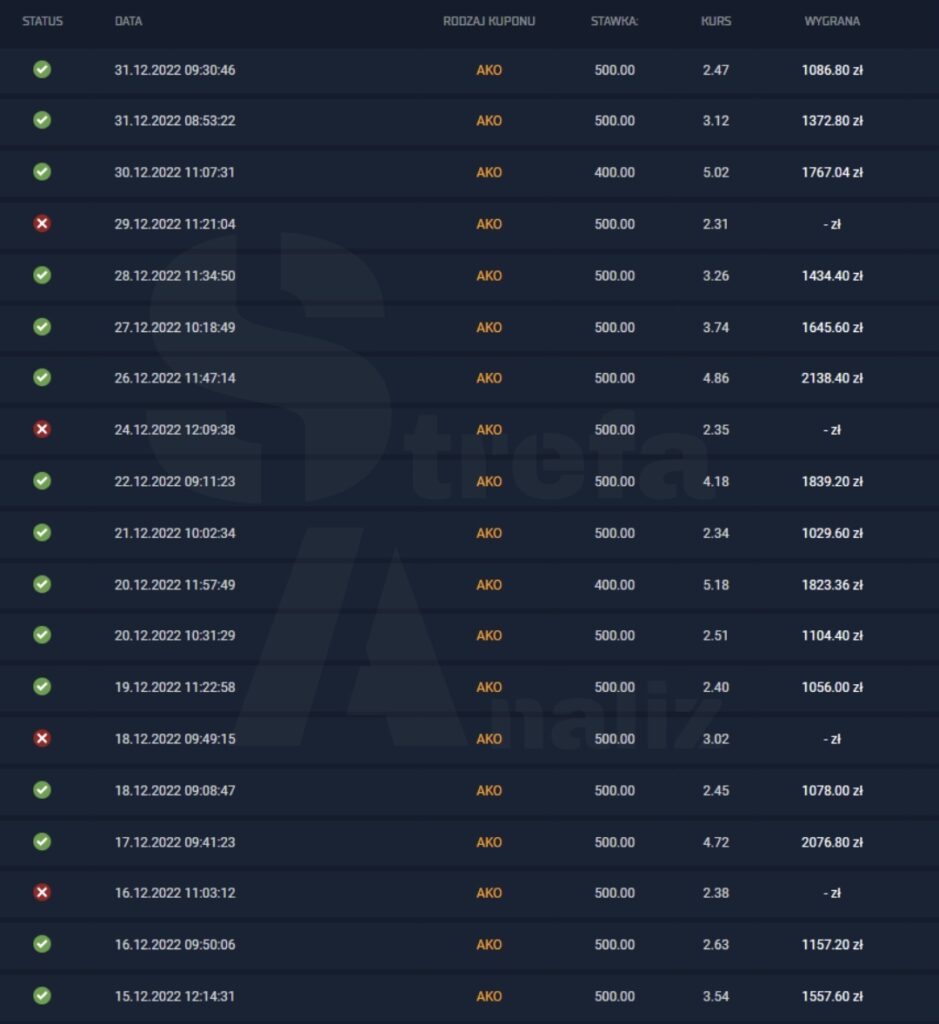939x1024 pixels.
Task: Click green check icon for 17.12.2022 09:41:23
Action: (x=42, y=841)
